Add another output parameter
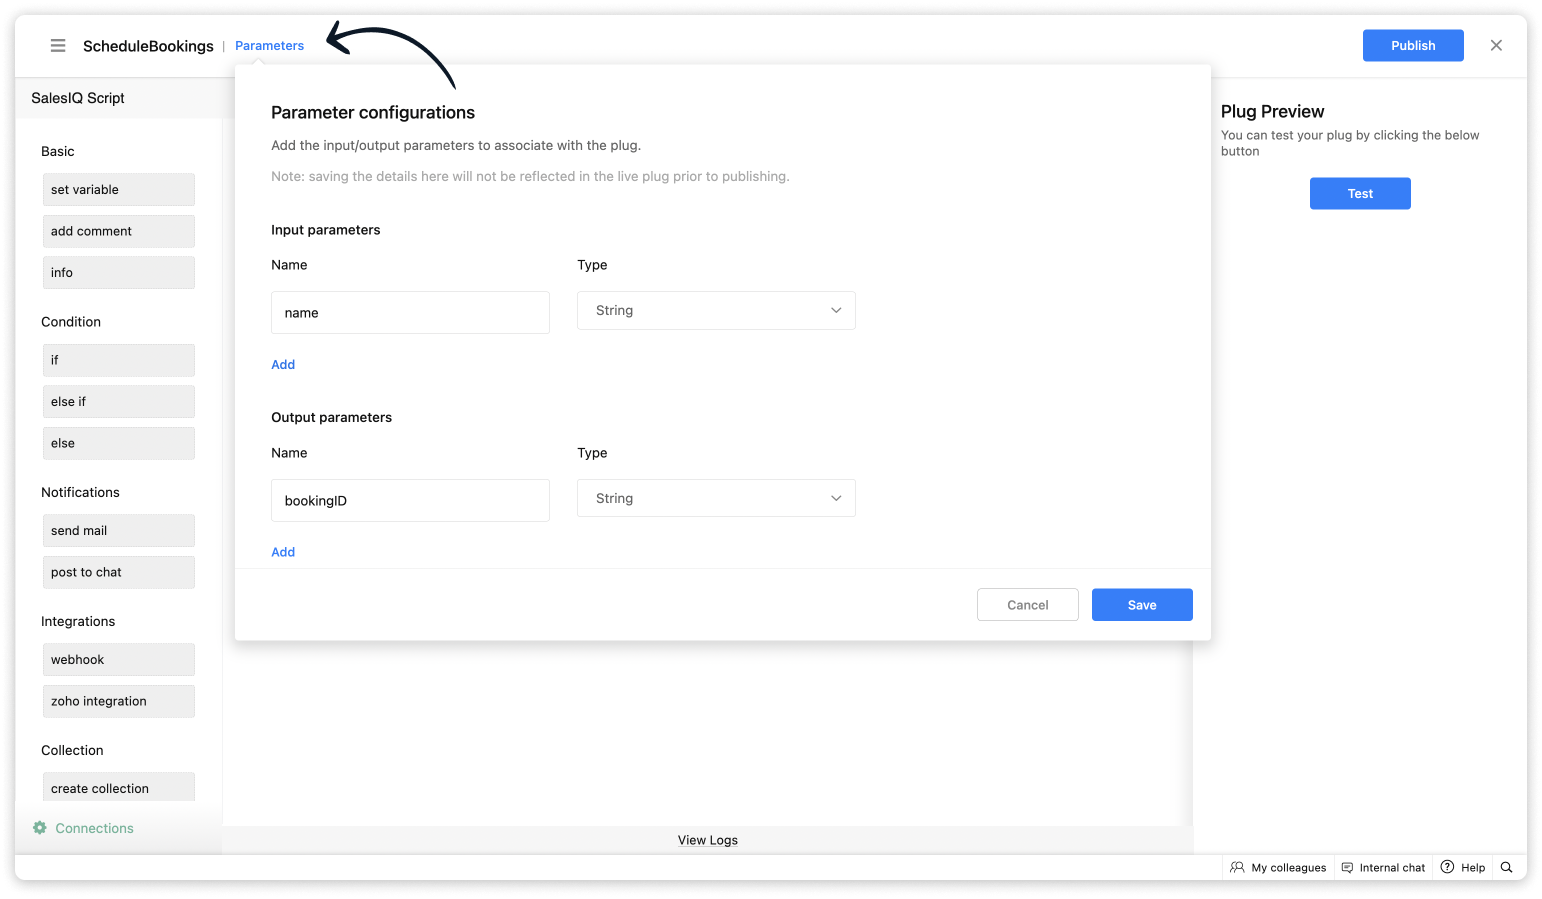This screenshot has height=899, width=1542. tap(283, 552)
